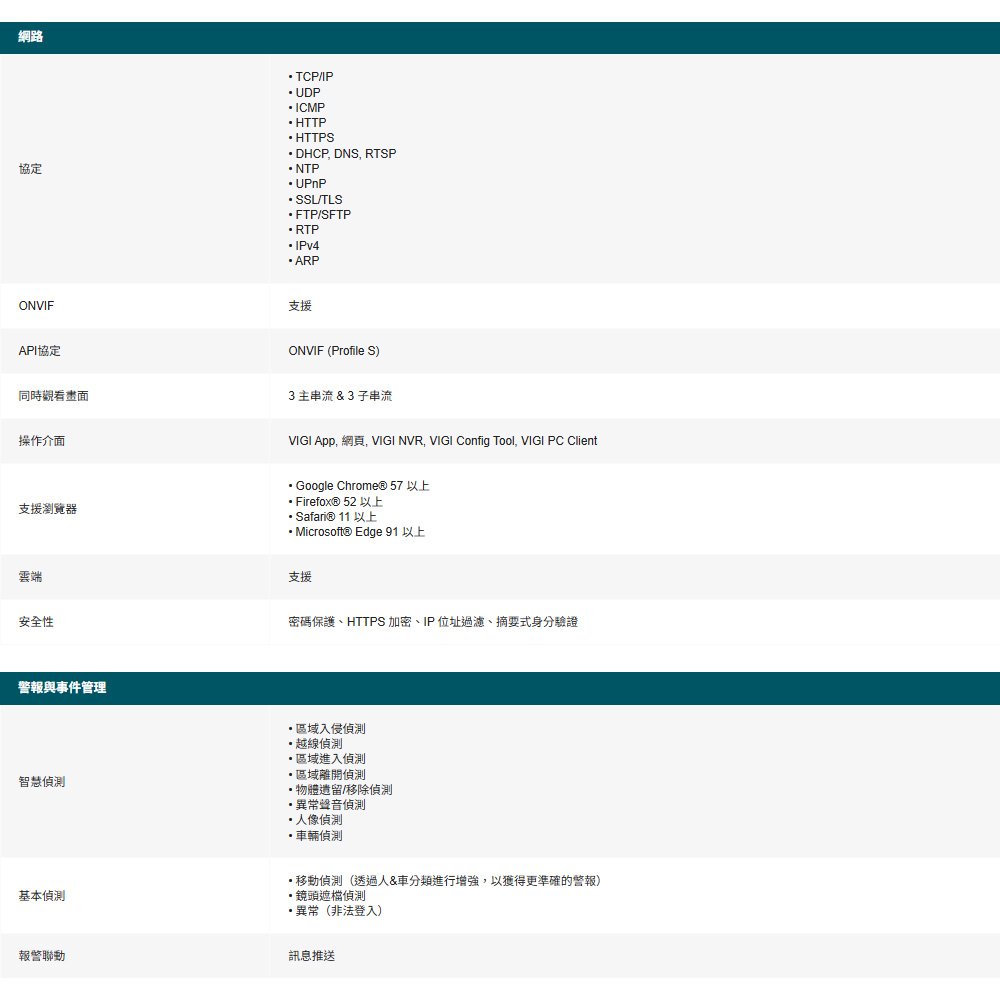
Task: Select the 雲端 row label
Action: pos(30,577)
